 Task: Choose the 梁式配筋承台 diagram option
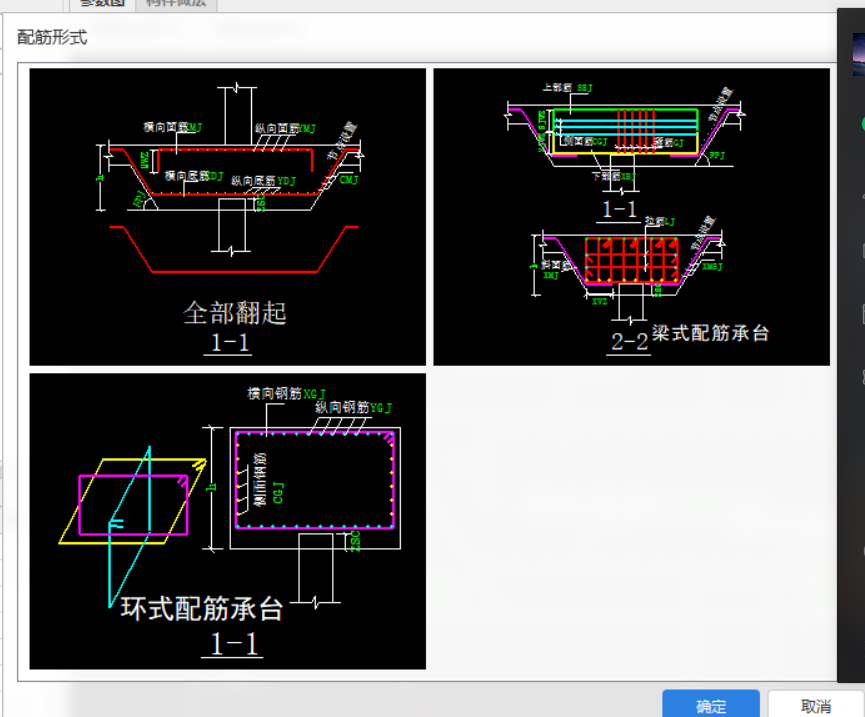pyautogui.click(x=631, y=217)
